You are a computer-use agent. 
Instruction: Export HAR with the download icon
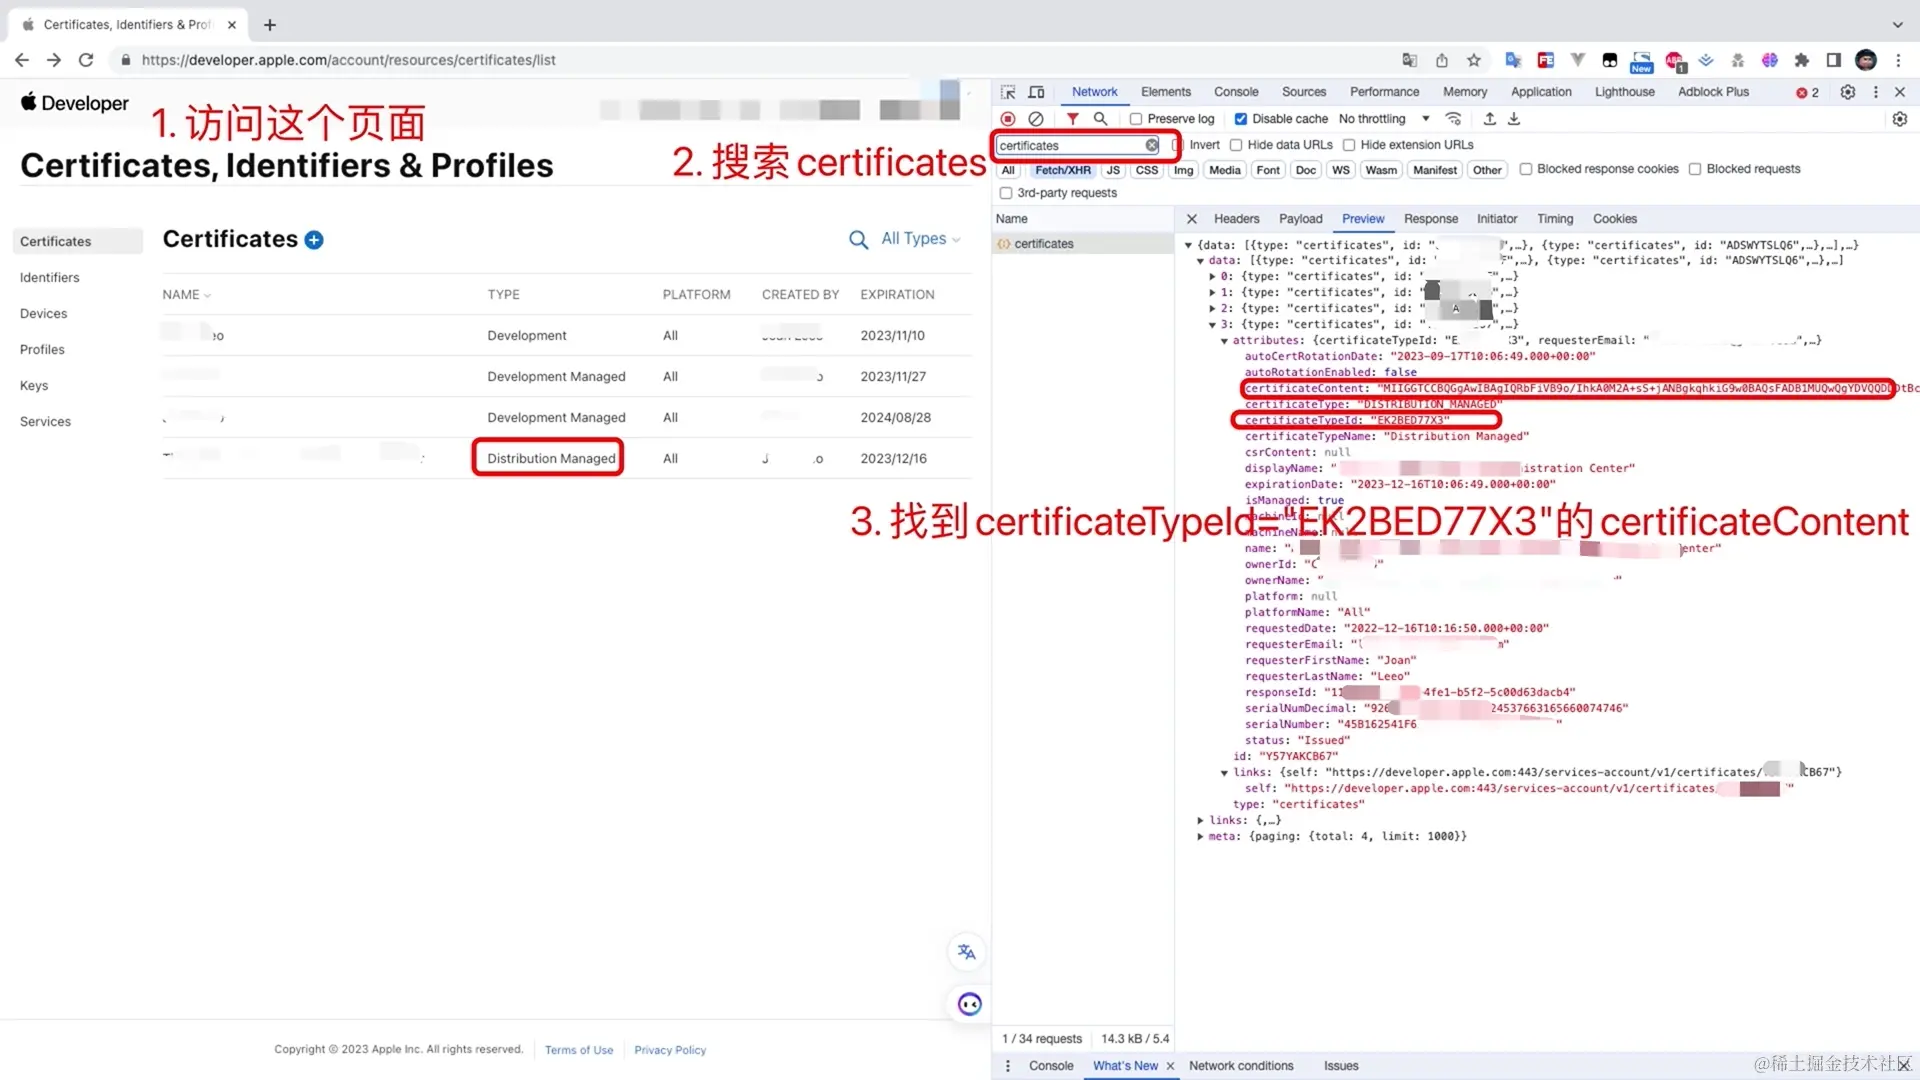pyautogui.click(x=1514, y=119)
